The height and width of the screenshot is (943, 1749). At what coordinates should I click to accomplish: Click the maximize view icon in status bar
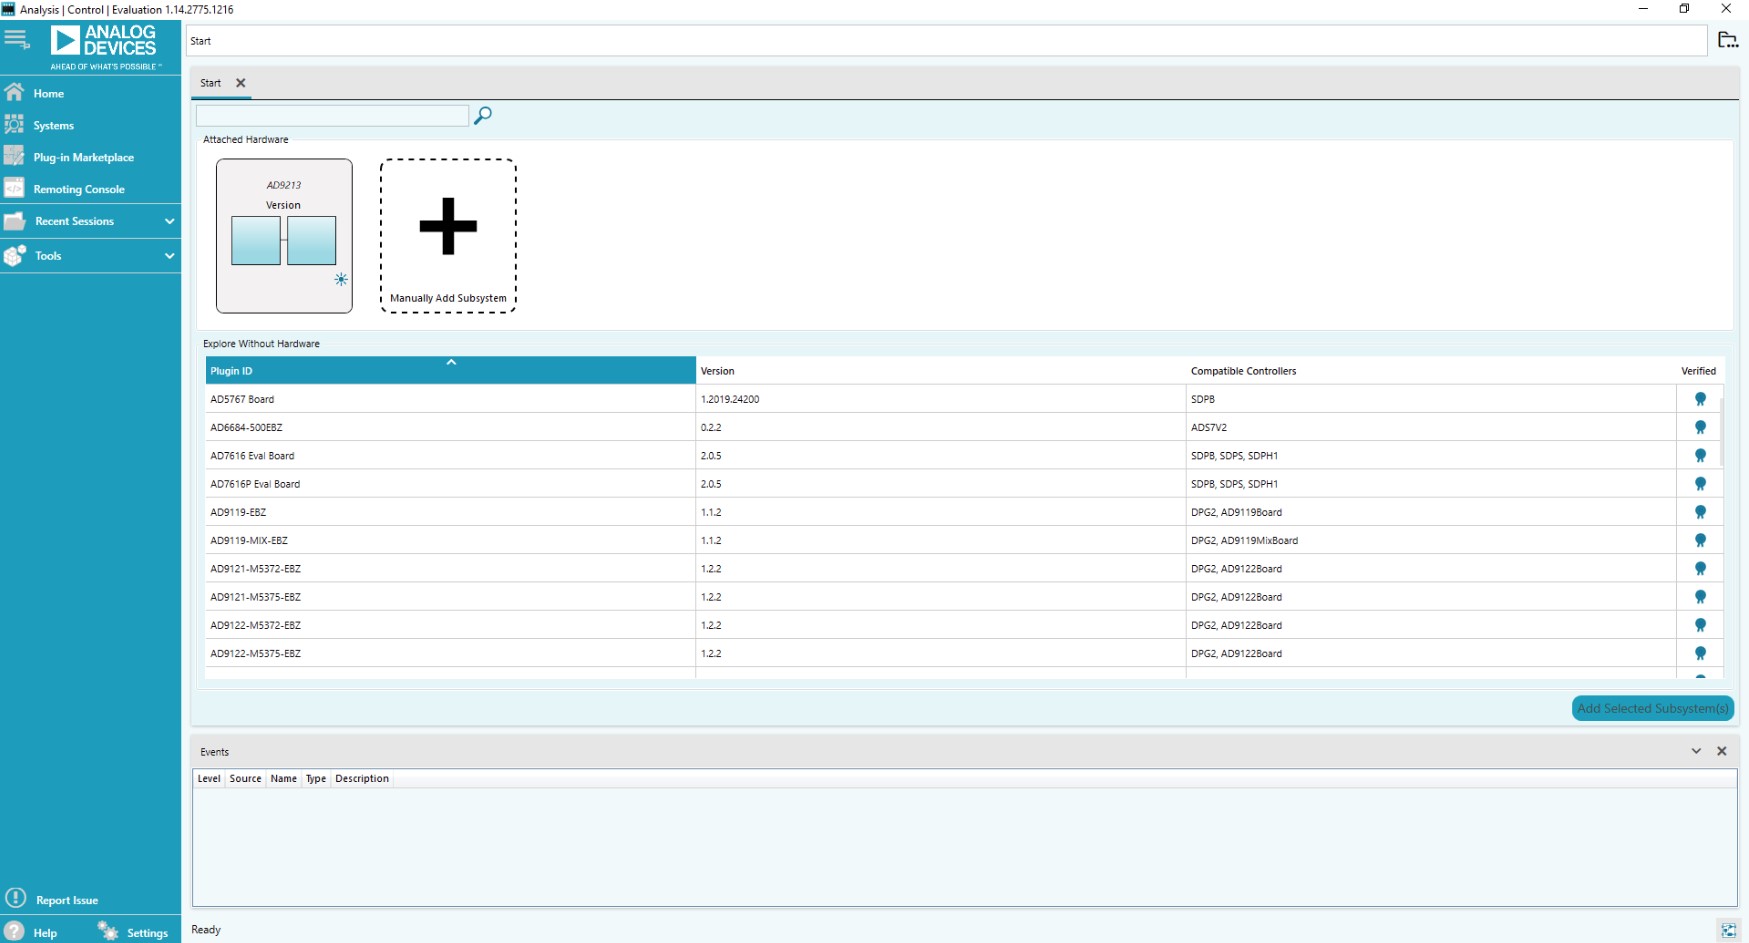1727,928
